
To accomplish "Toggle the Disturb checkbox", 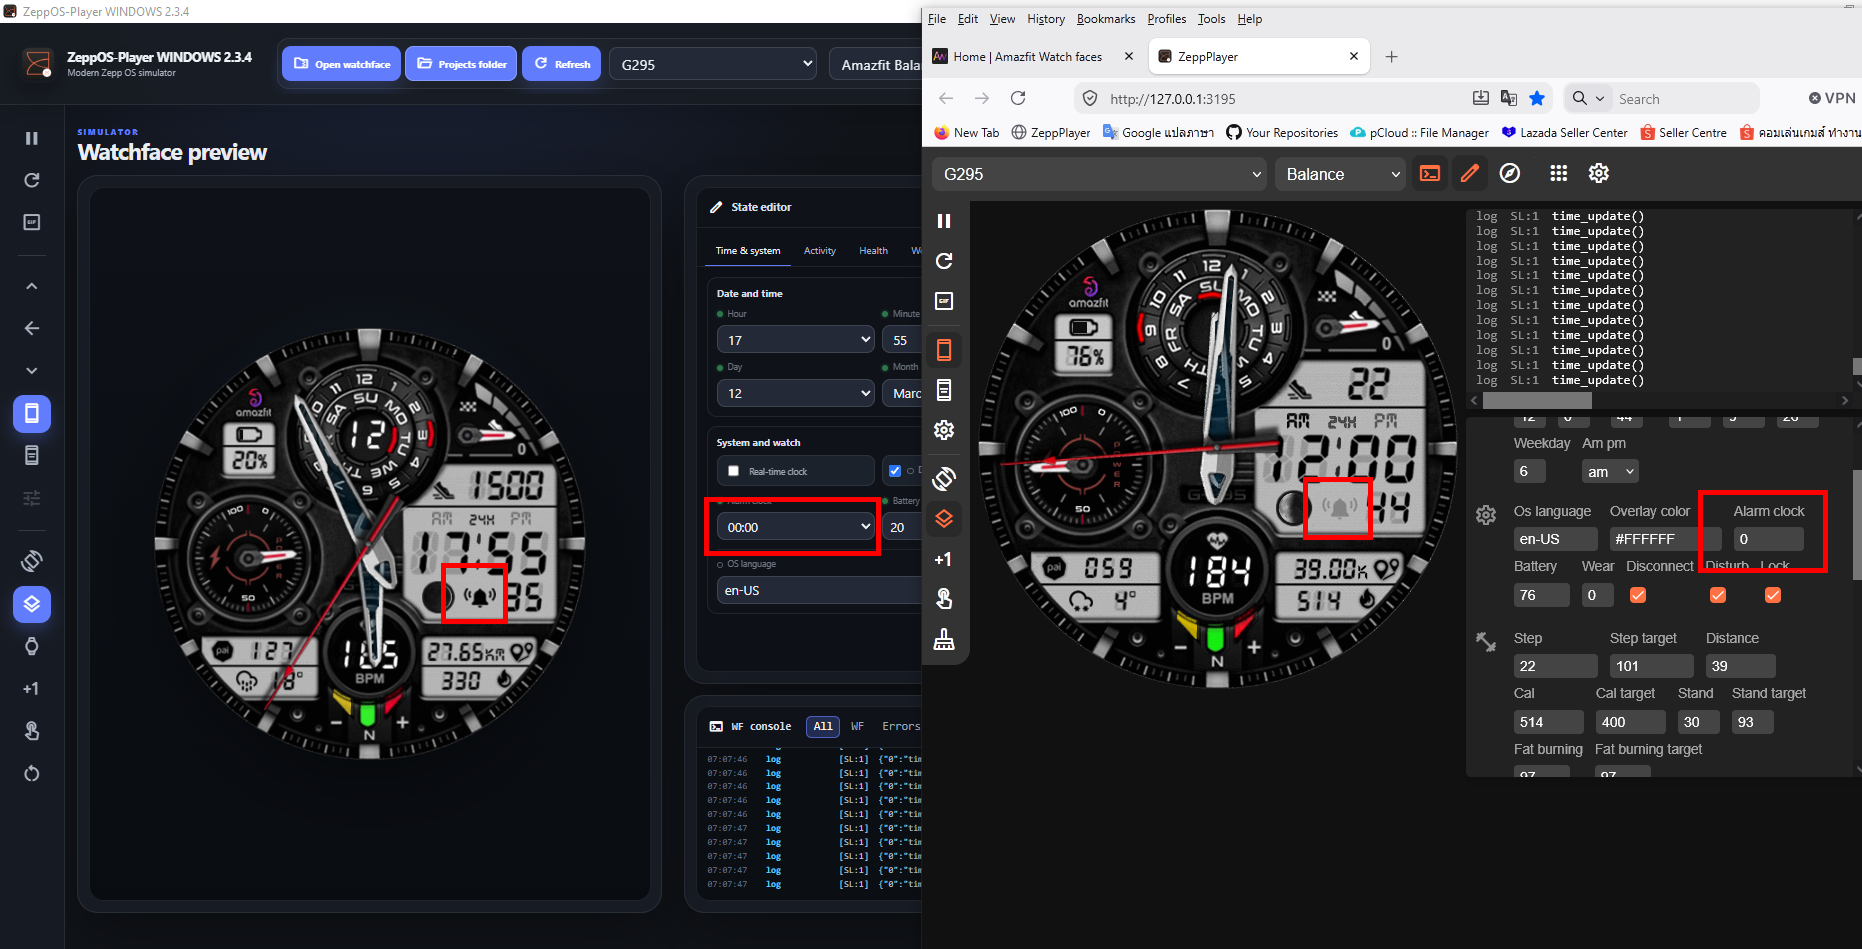I will pyautogui.click(x=1718, y=595).
